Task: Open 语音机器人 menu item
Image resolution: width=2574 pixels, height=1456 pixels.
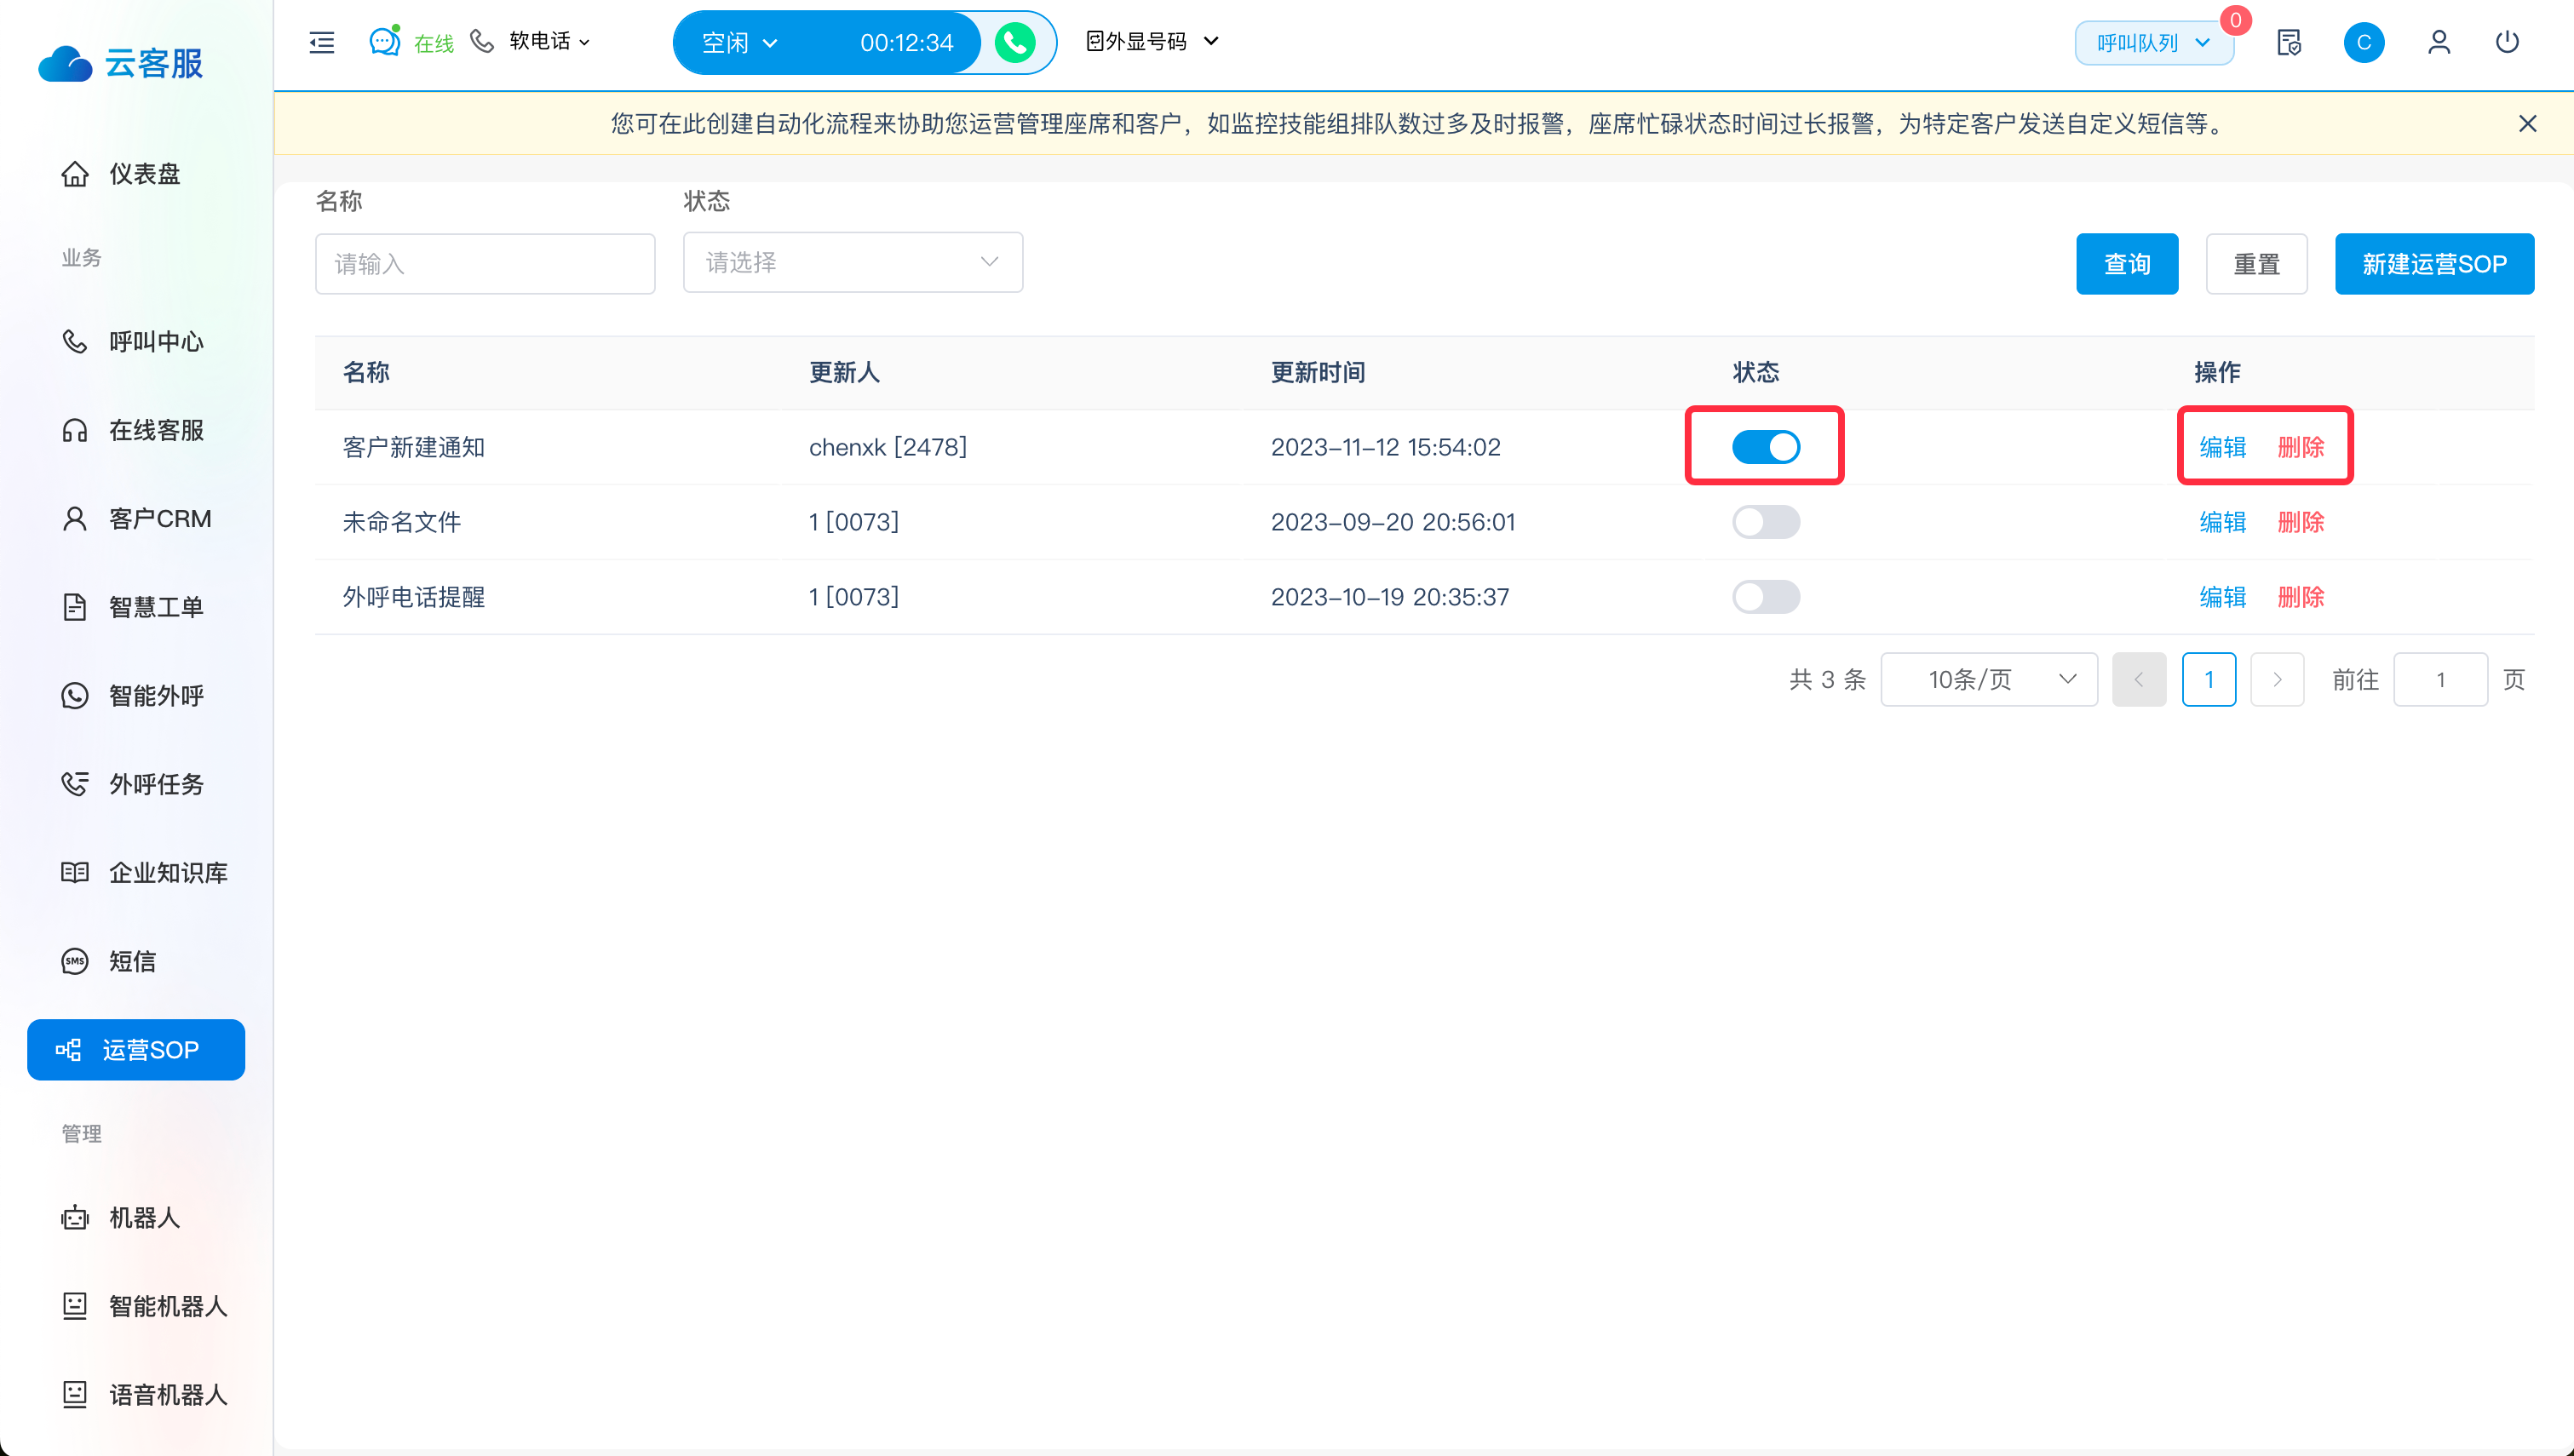Action: (x=136, y=1395)
